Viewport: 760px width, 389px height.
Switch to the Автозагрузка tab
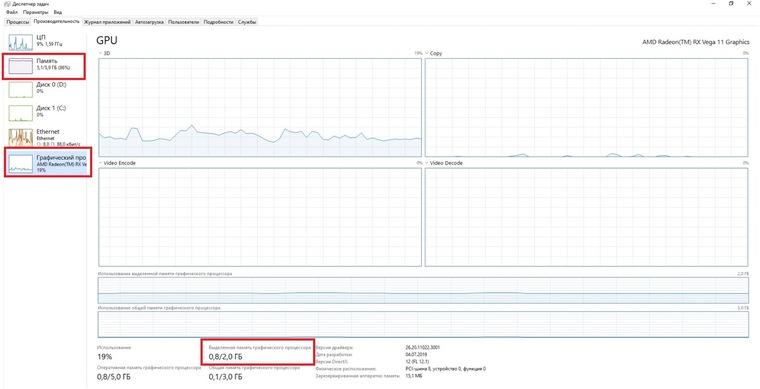[149, 22]
